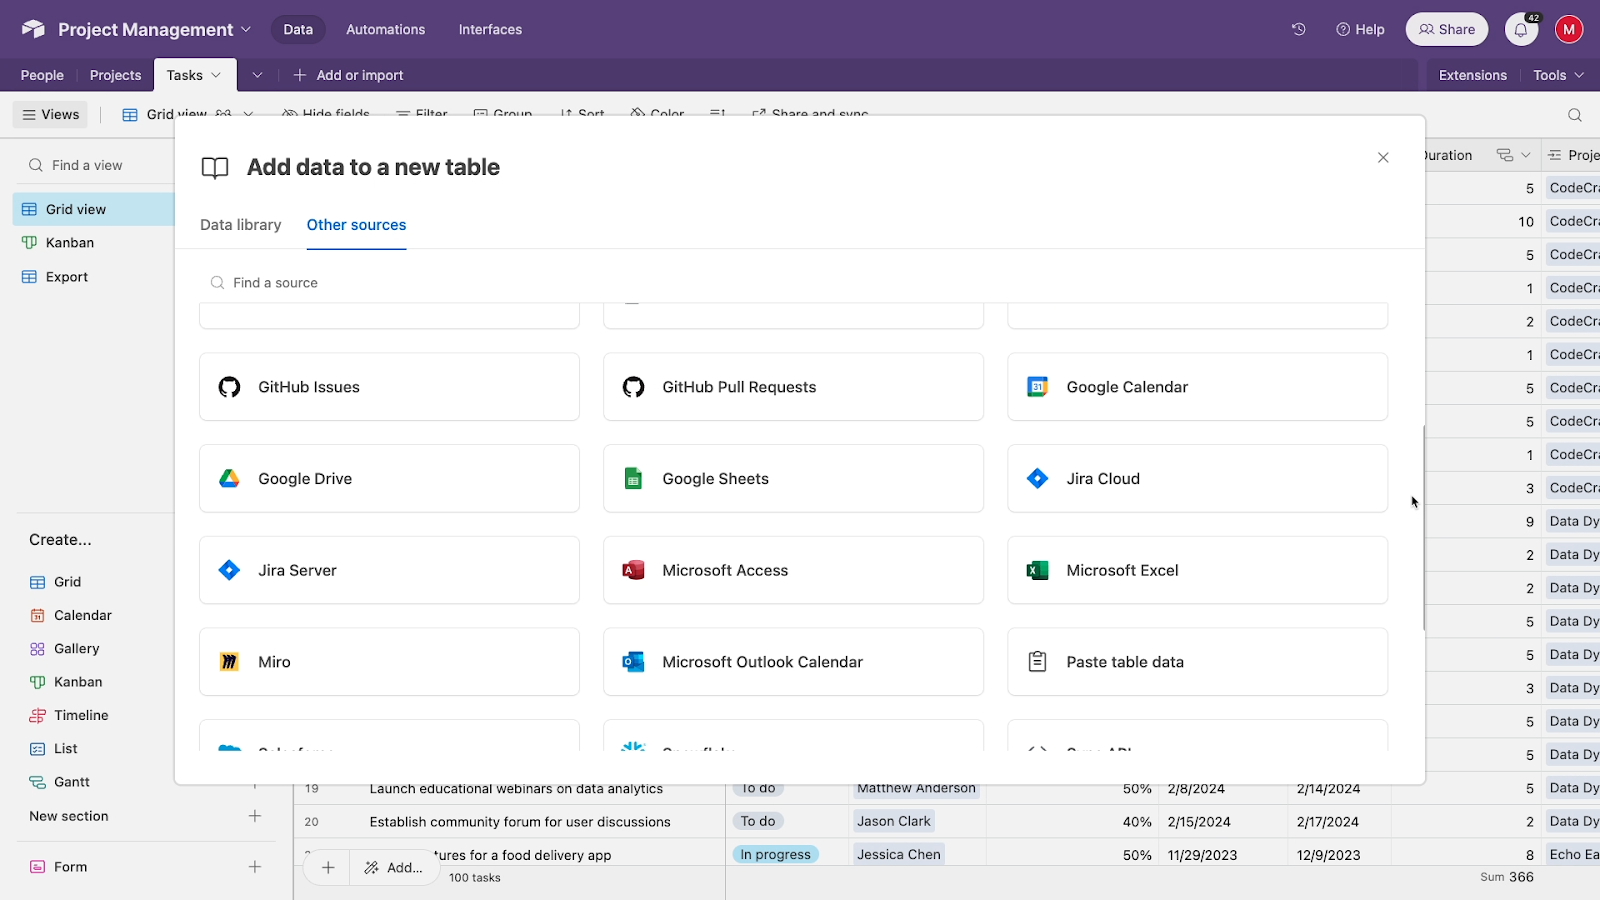Expand Duration column header menu
This screenshot has width=1600, height=900.
coord(1526,155)
